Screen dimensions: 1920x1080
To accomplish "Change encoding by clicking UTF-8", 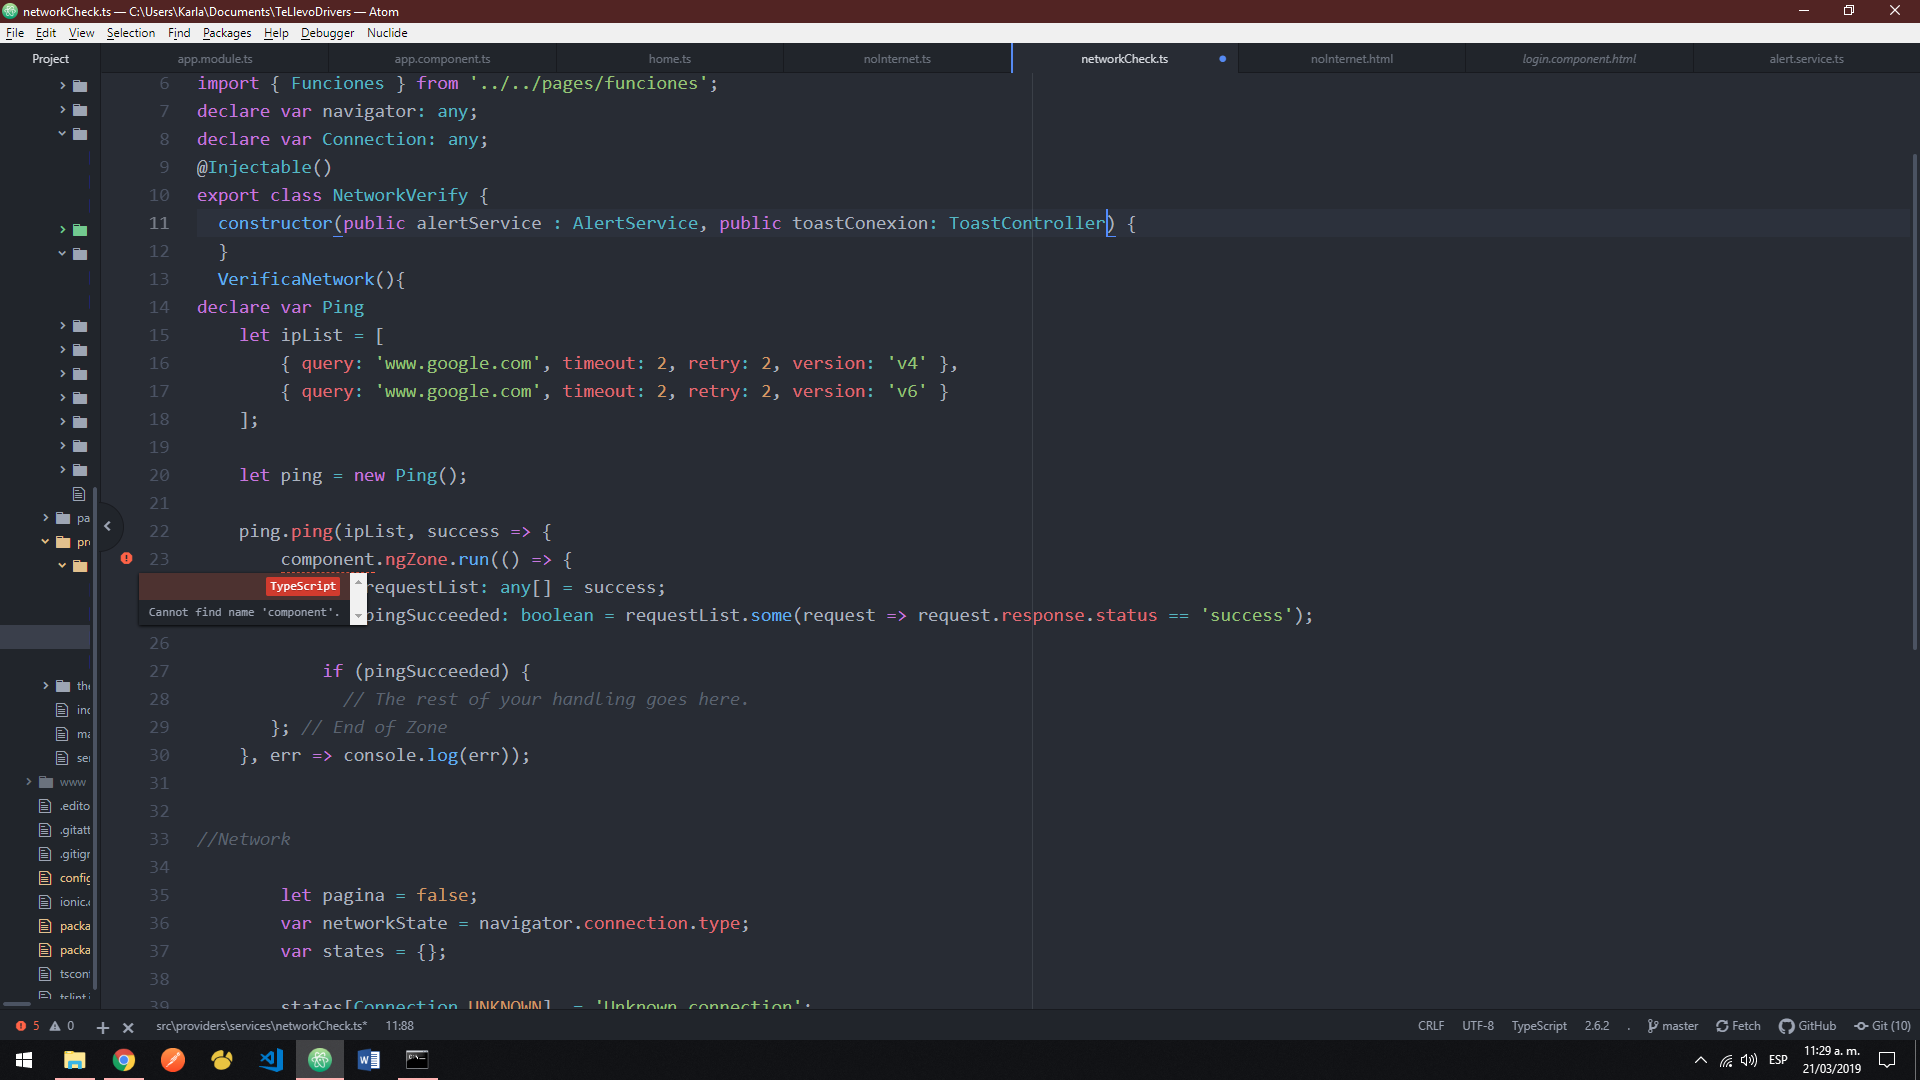I will point(1477,1025).
